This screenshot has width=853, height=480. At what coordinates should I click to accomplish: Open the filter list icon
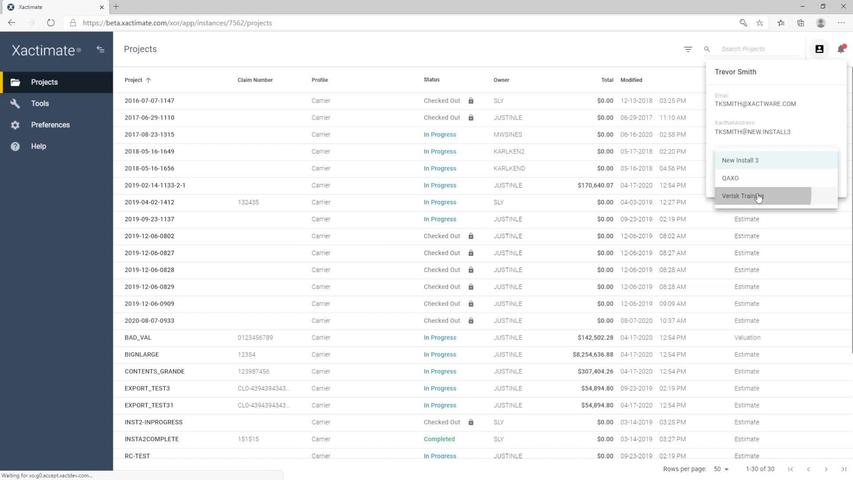tap(688, 49)
